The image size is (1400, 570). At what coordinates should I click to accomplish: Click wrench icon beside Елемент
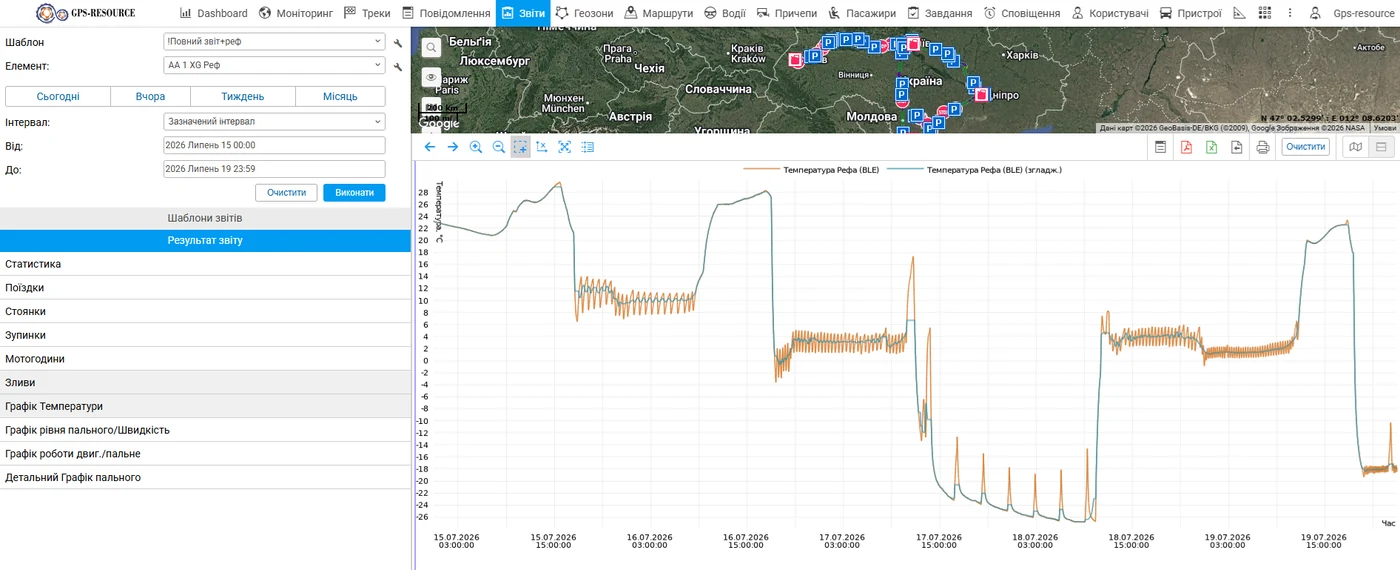pos(398,67)
